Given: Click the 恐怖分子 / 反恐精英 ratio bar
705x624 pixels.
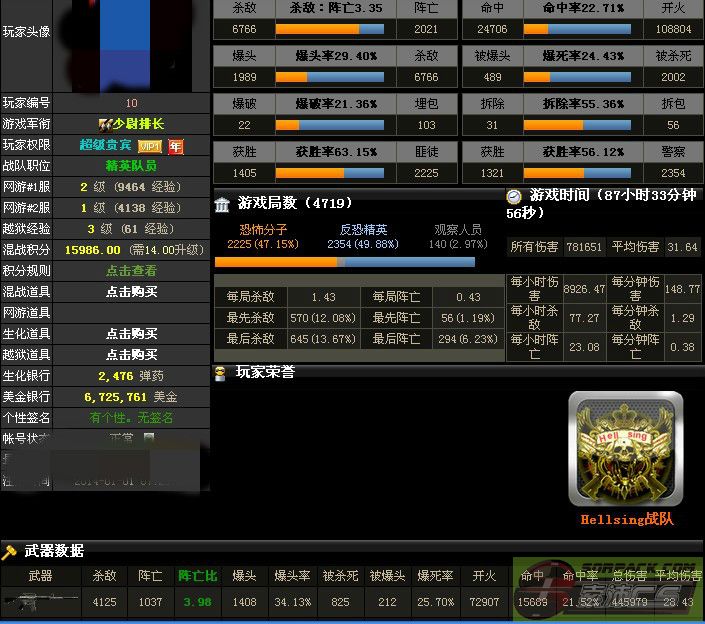Looking at the screenshot, I should point(344,262).
